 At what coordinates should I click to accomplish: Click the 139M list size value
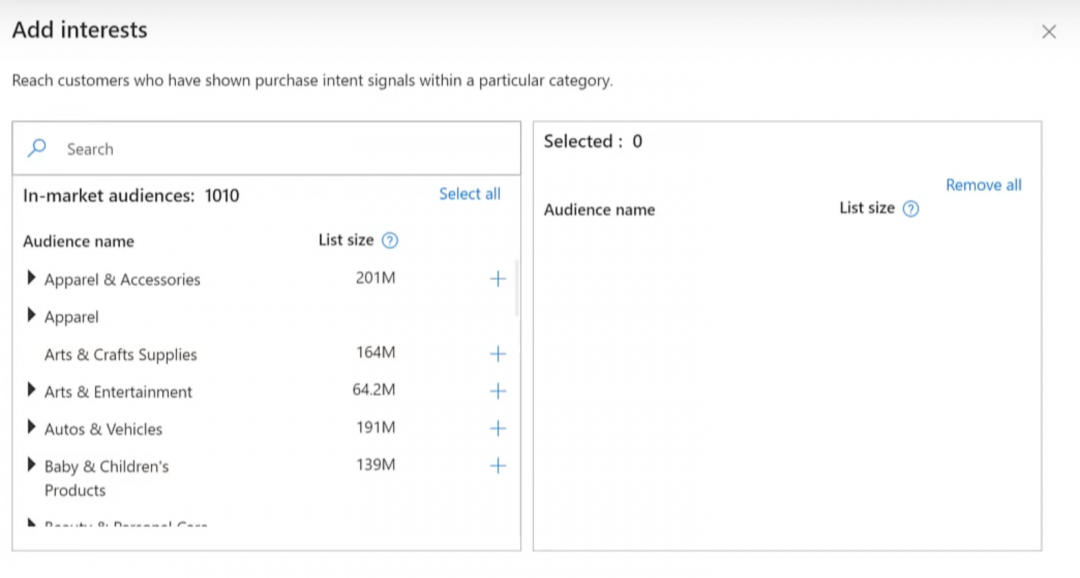tap(375, 464)
